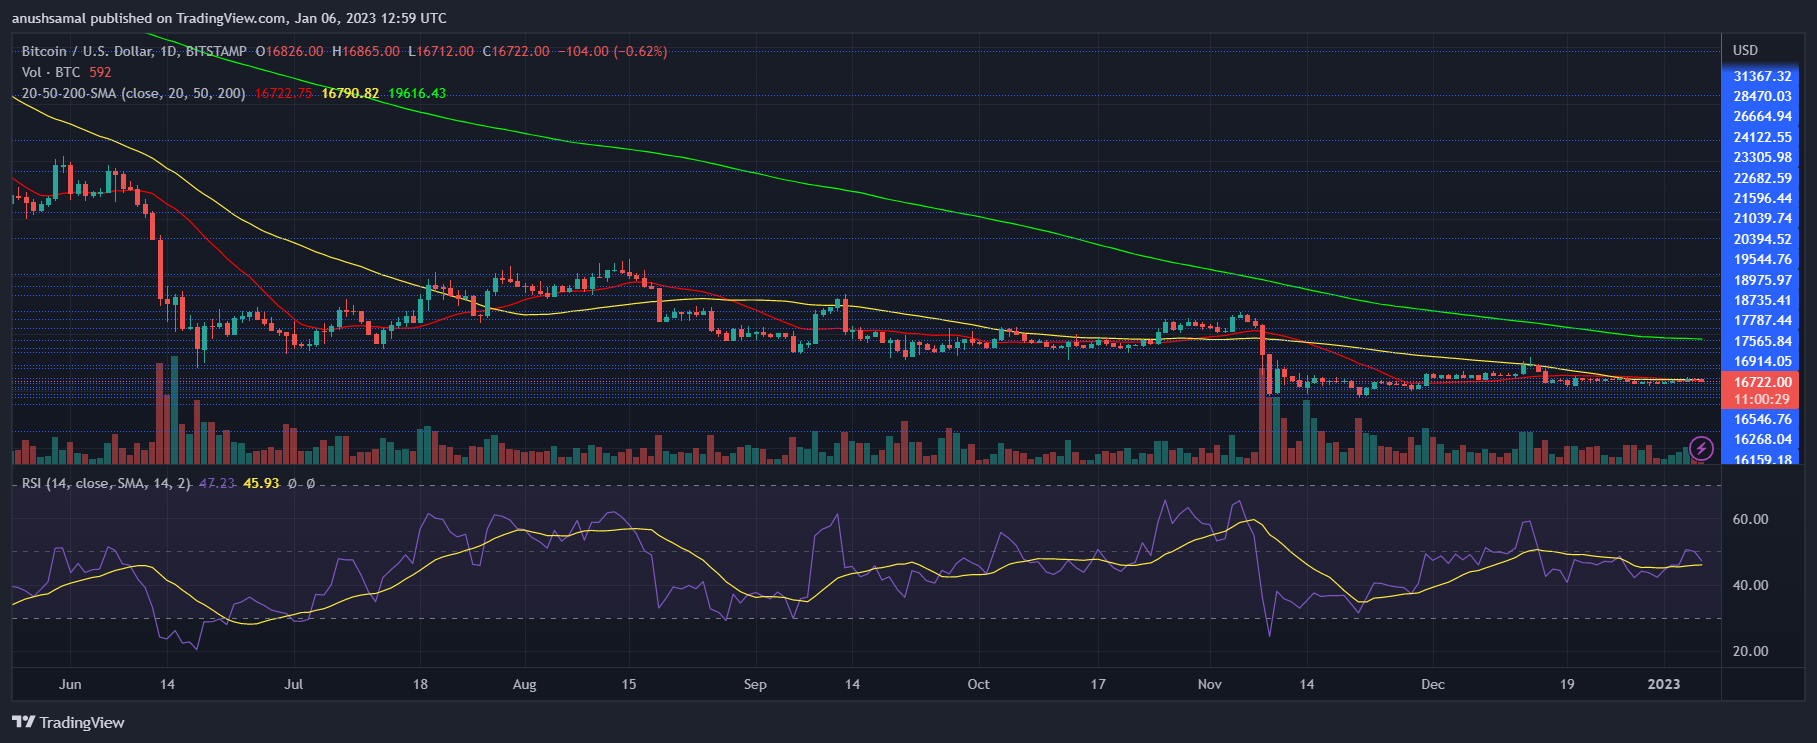The width and height of the screenshot is (1817, 743).
Task: Click the RSI value 47.23
Action: click(x=217, y=483)
